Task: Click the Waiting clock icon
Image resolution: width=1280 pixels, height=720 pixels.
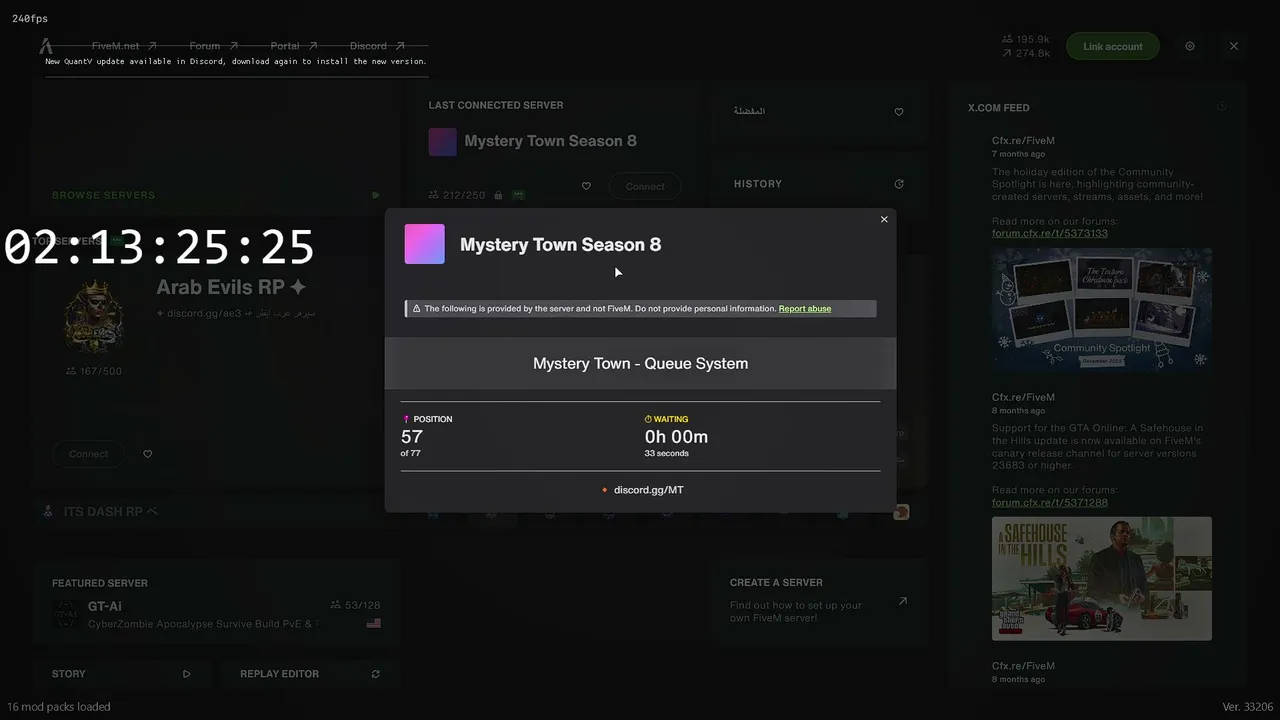Action: coord(648,419)
